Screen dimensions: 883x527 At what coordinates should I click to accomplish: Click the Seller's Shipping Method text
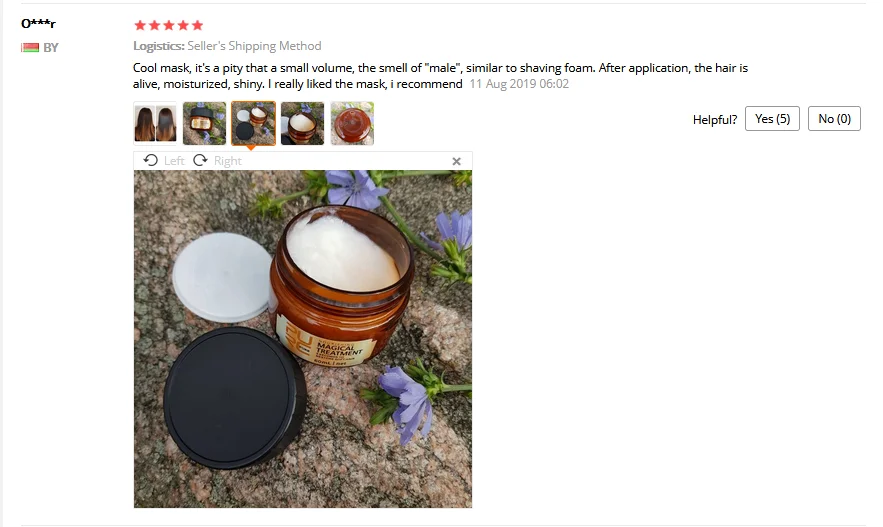[255, 46]
